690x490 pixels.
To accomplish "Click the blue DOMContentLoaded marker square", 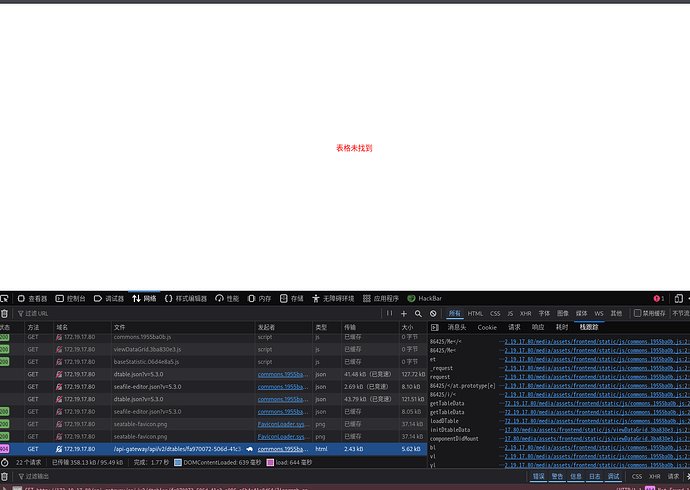I will pyautogui.click(x=178, y=463).
